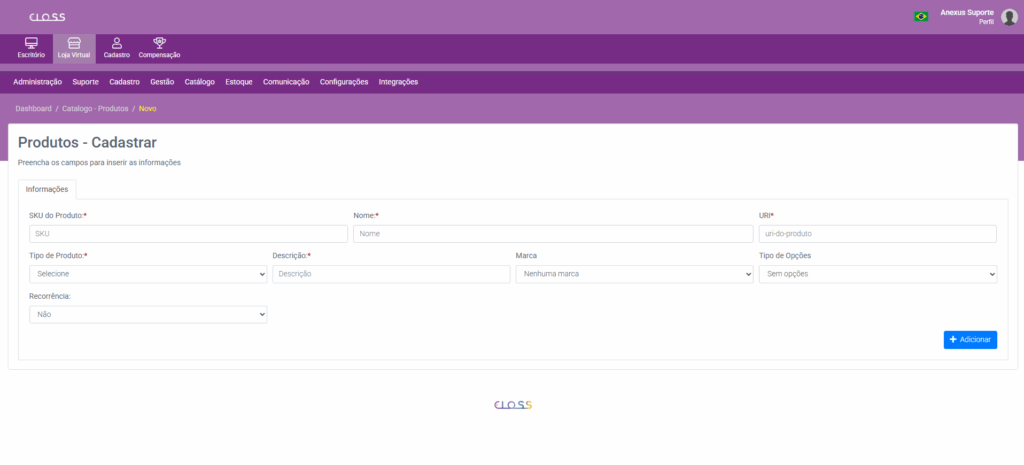Expand the Tipo de Produto dropdown
Viewport: 1024px width, 465px height.
[x=148, y=274]
